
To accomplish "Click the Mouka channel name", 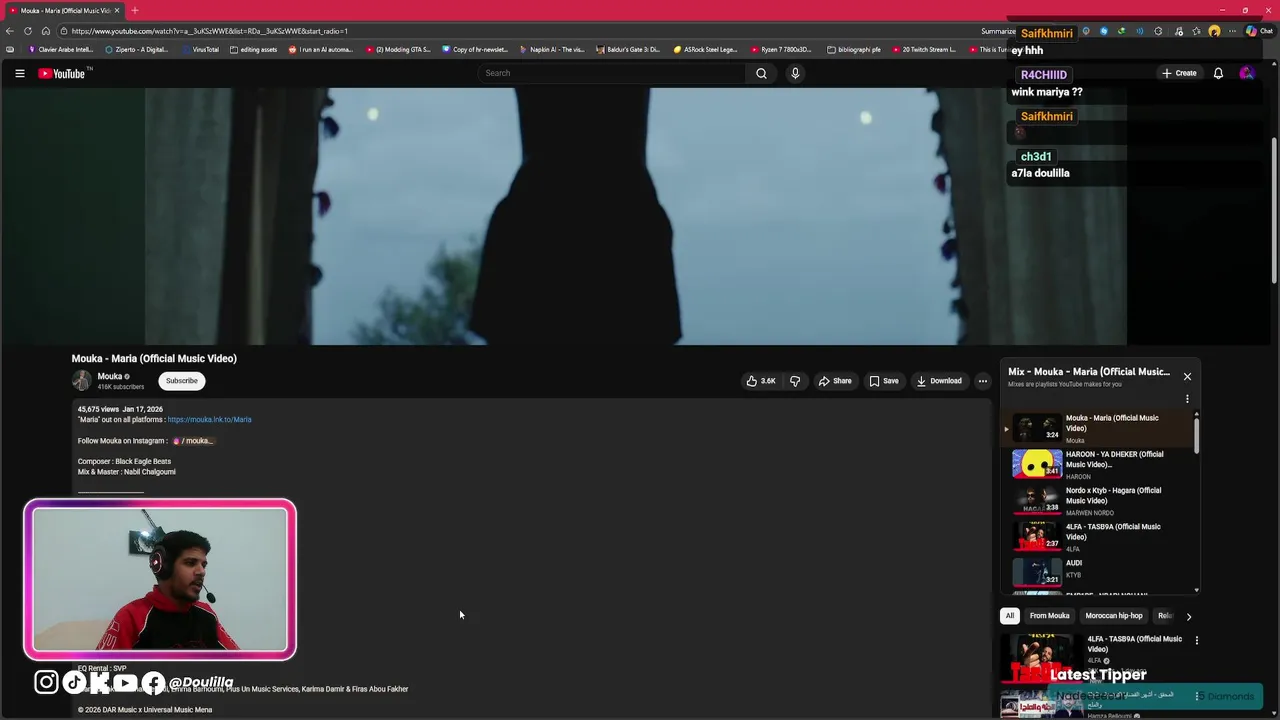I will tap(109, 376).
